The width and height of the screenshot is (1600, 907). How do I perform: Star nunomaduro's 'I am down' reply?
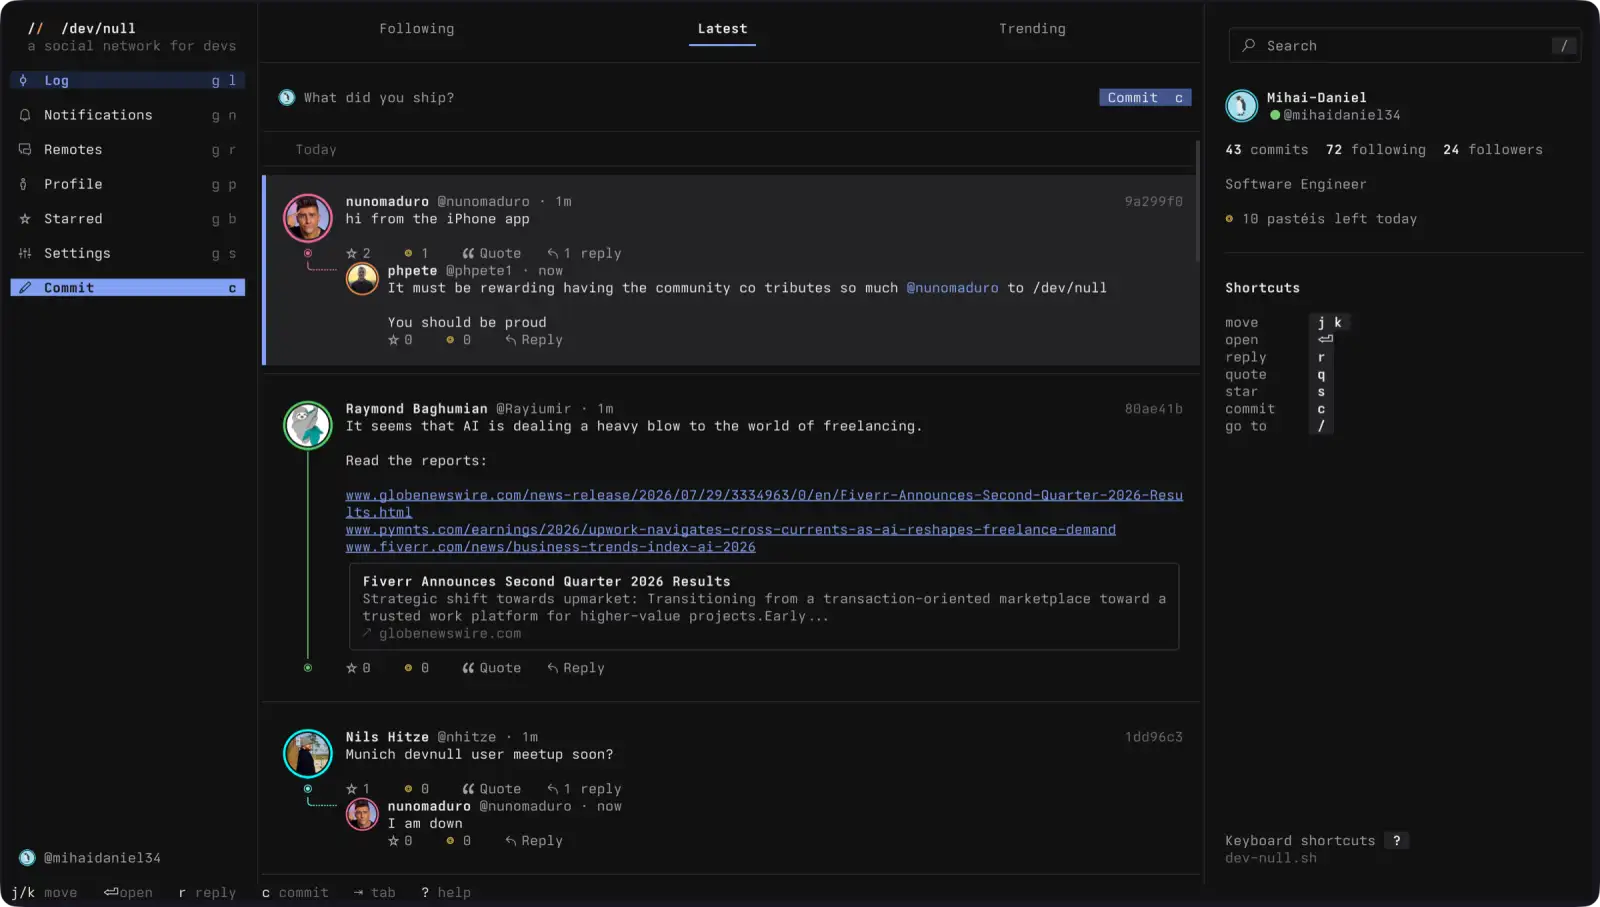point(400,841)
